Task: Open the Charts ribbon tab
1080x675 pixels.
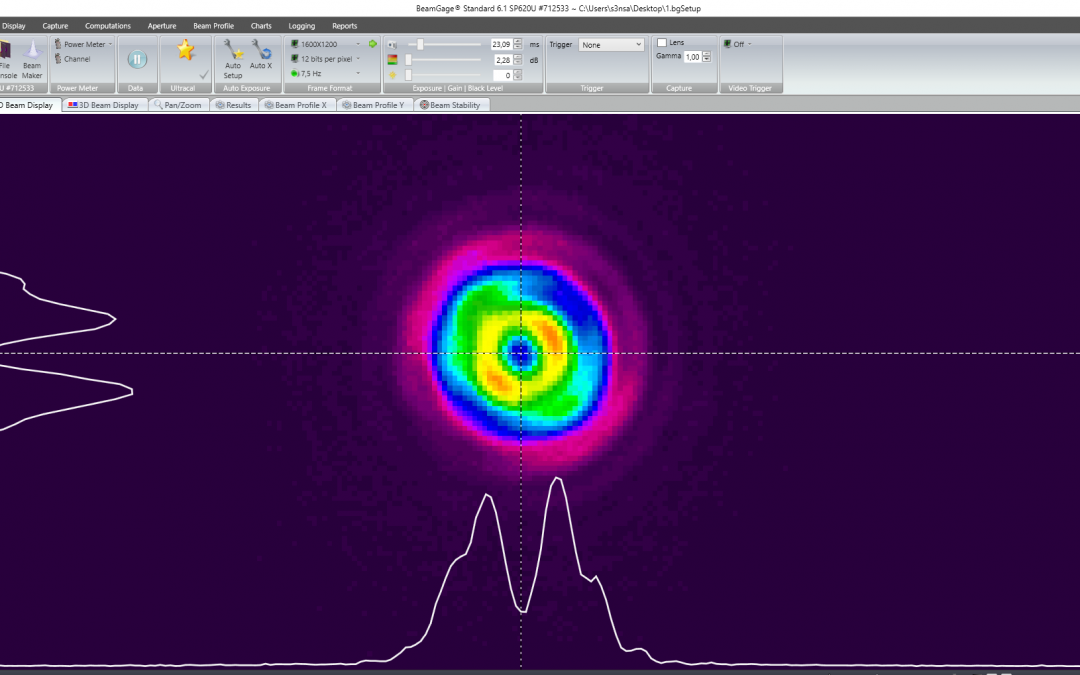Action: (261, 26)
